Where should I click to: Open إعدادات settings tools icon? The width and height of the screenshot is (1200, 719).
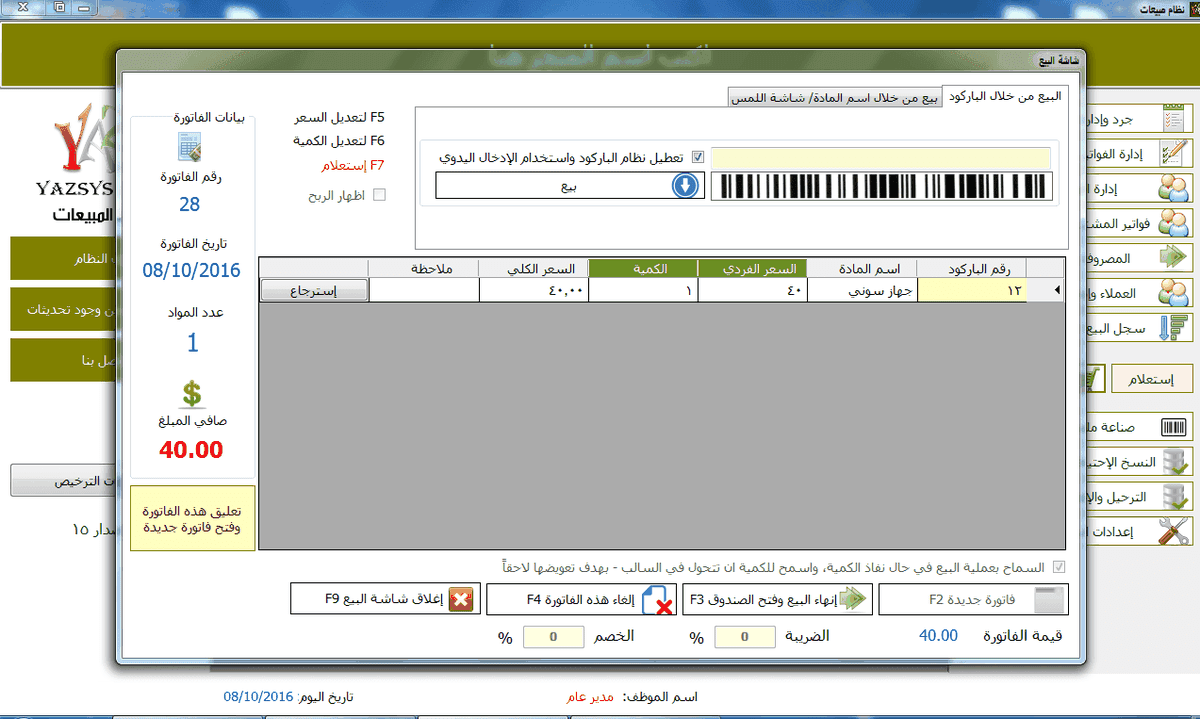1173,531
